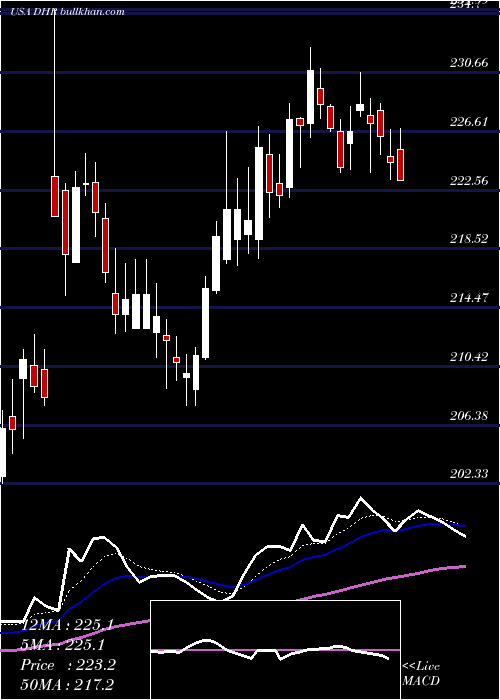Image resolution: width=500 pixels, height=700 pixels.
Task: Click the 218.52 price axis label
Action: tap(469, 239)
